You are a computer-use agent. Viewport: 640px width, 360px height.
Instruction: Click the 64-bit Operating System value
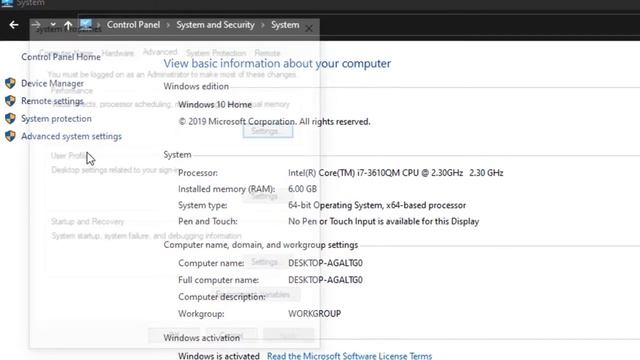tap(377, 205)
